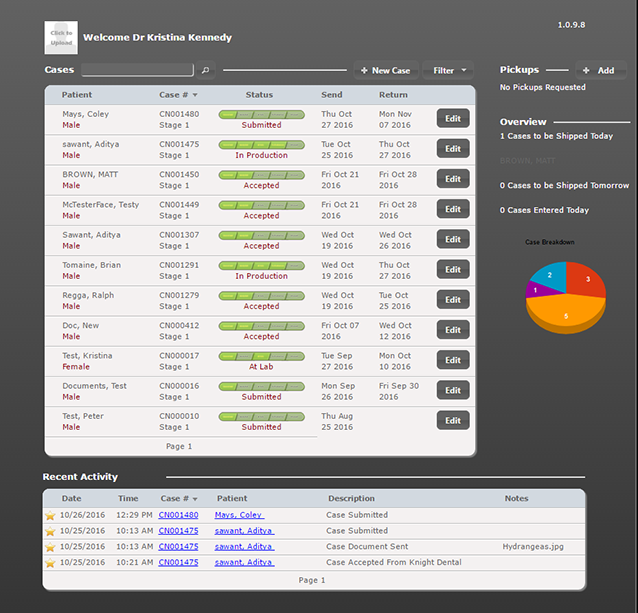
Task: Click progress bar for Test, Kristina case
Action: point(262,356)
